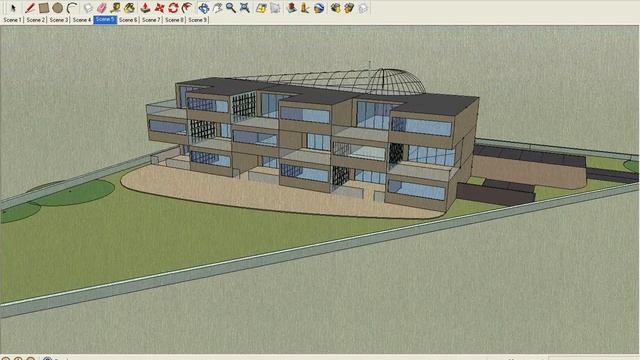The width and height of the screenshot is (640, 360).
Task: Jump to the Scene 9 tab
Action: tap(198, 20)
